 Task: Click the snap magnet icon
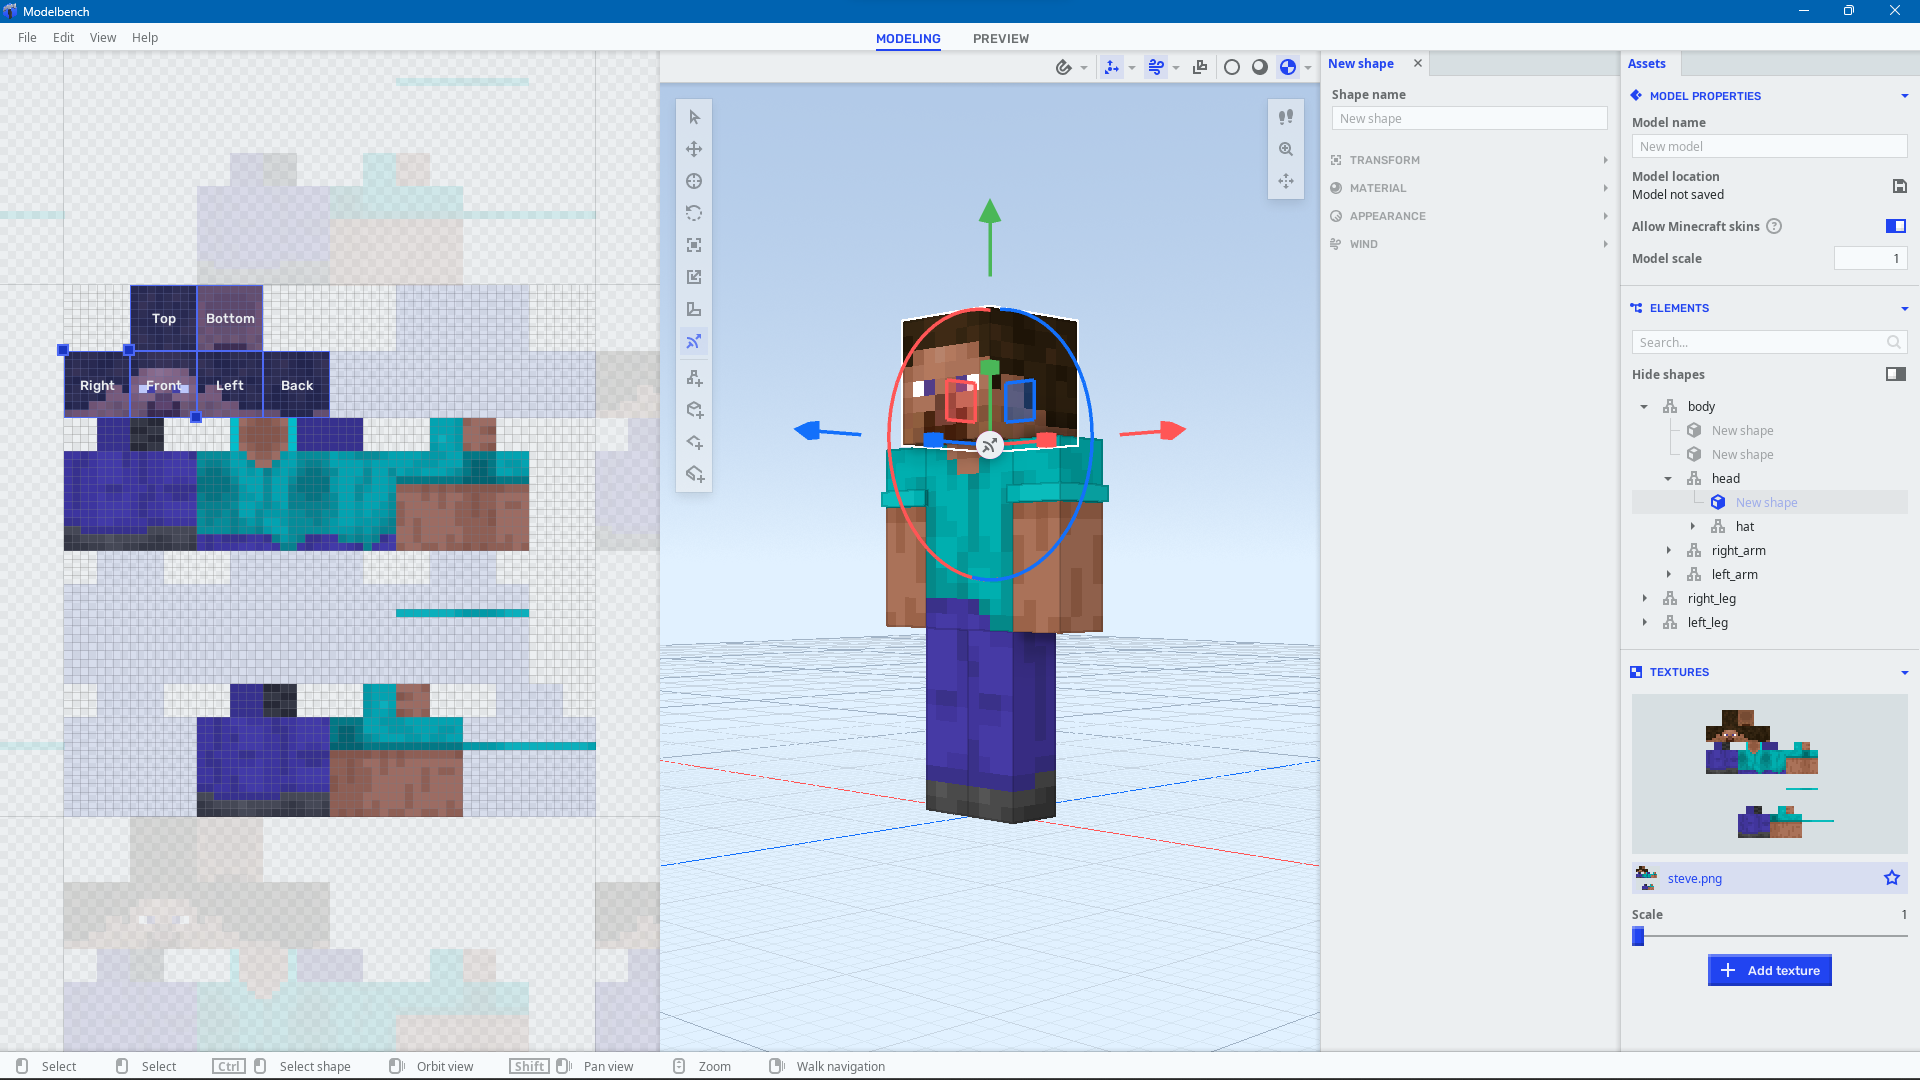(x=1064, y=67)
